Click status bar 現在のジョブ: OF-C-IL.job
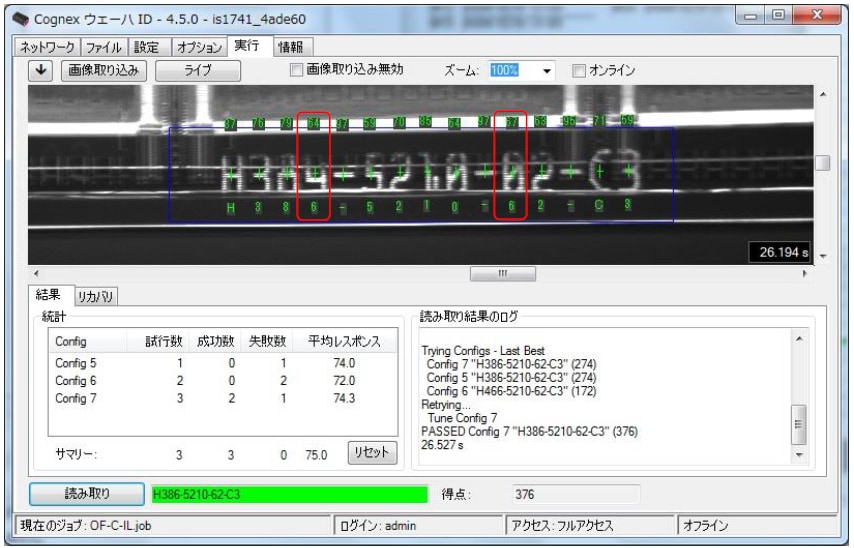This screenshot has height=548, width=854. (x=172, y=526)
